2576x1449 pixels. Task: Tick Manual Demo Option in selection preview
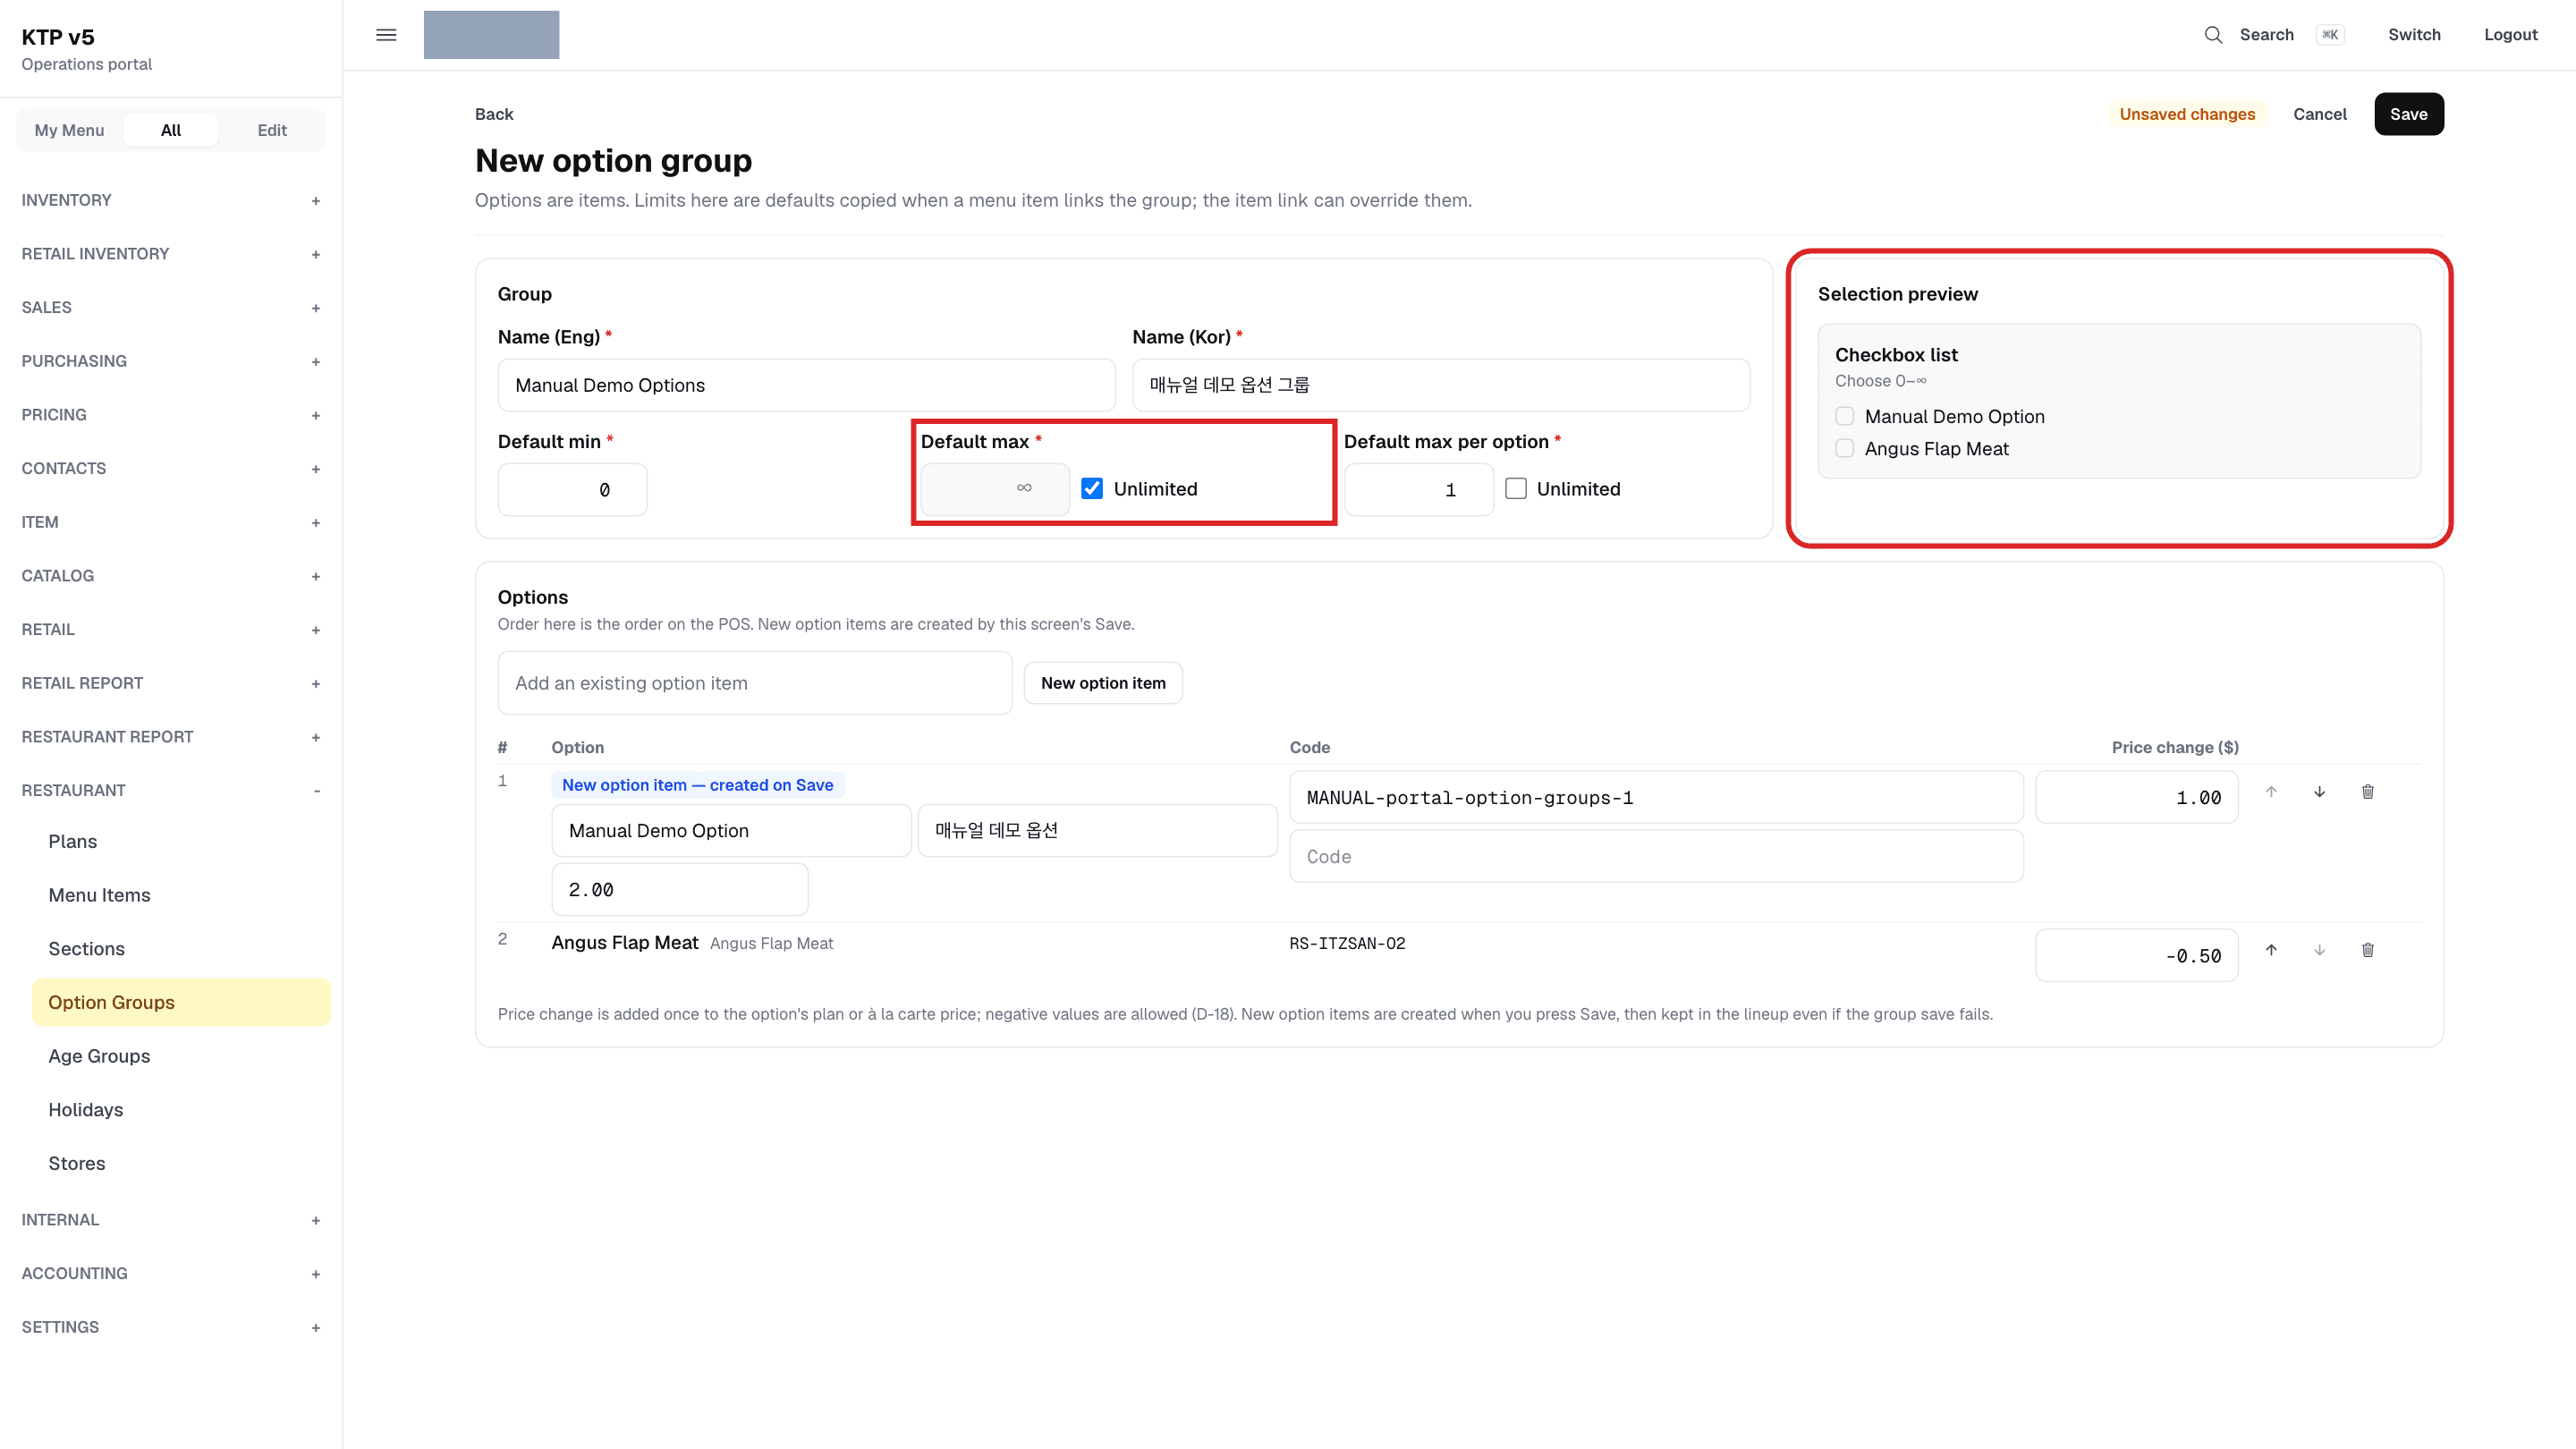point(1844,416)
